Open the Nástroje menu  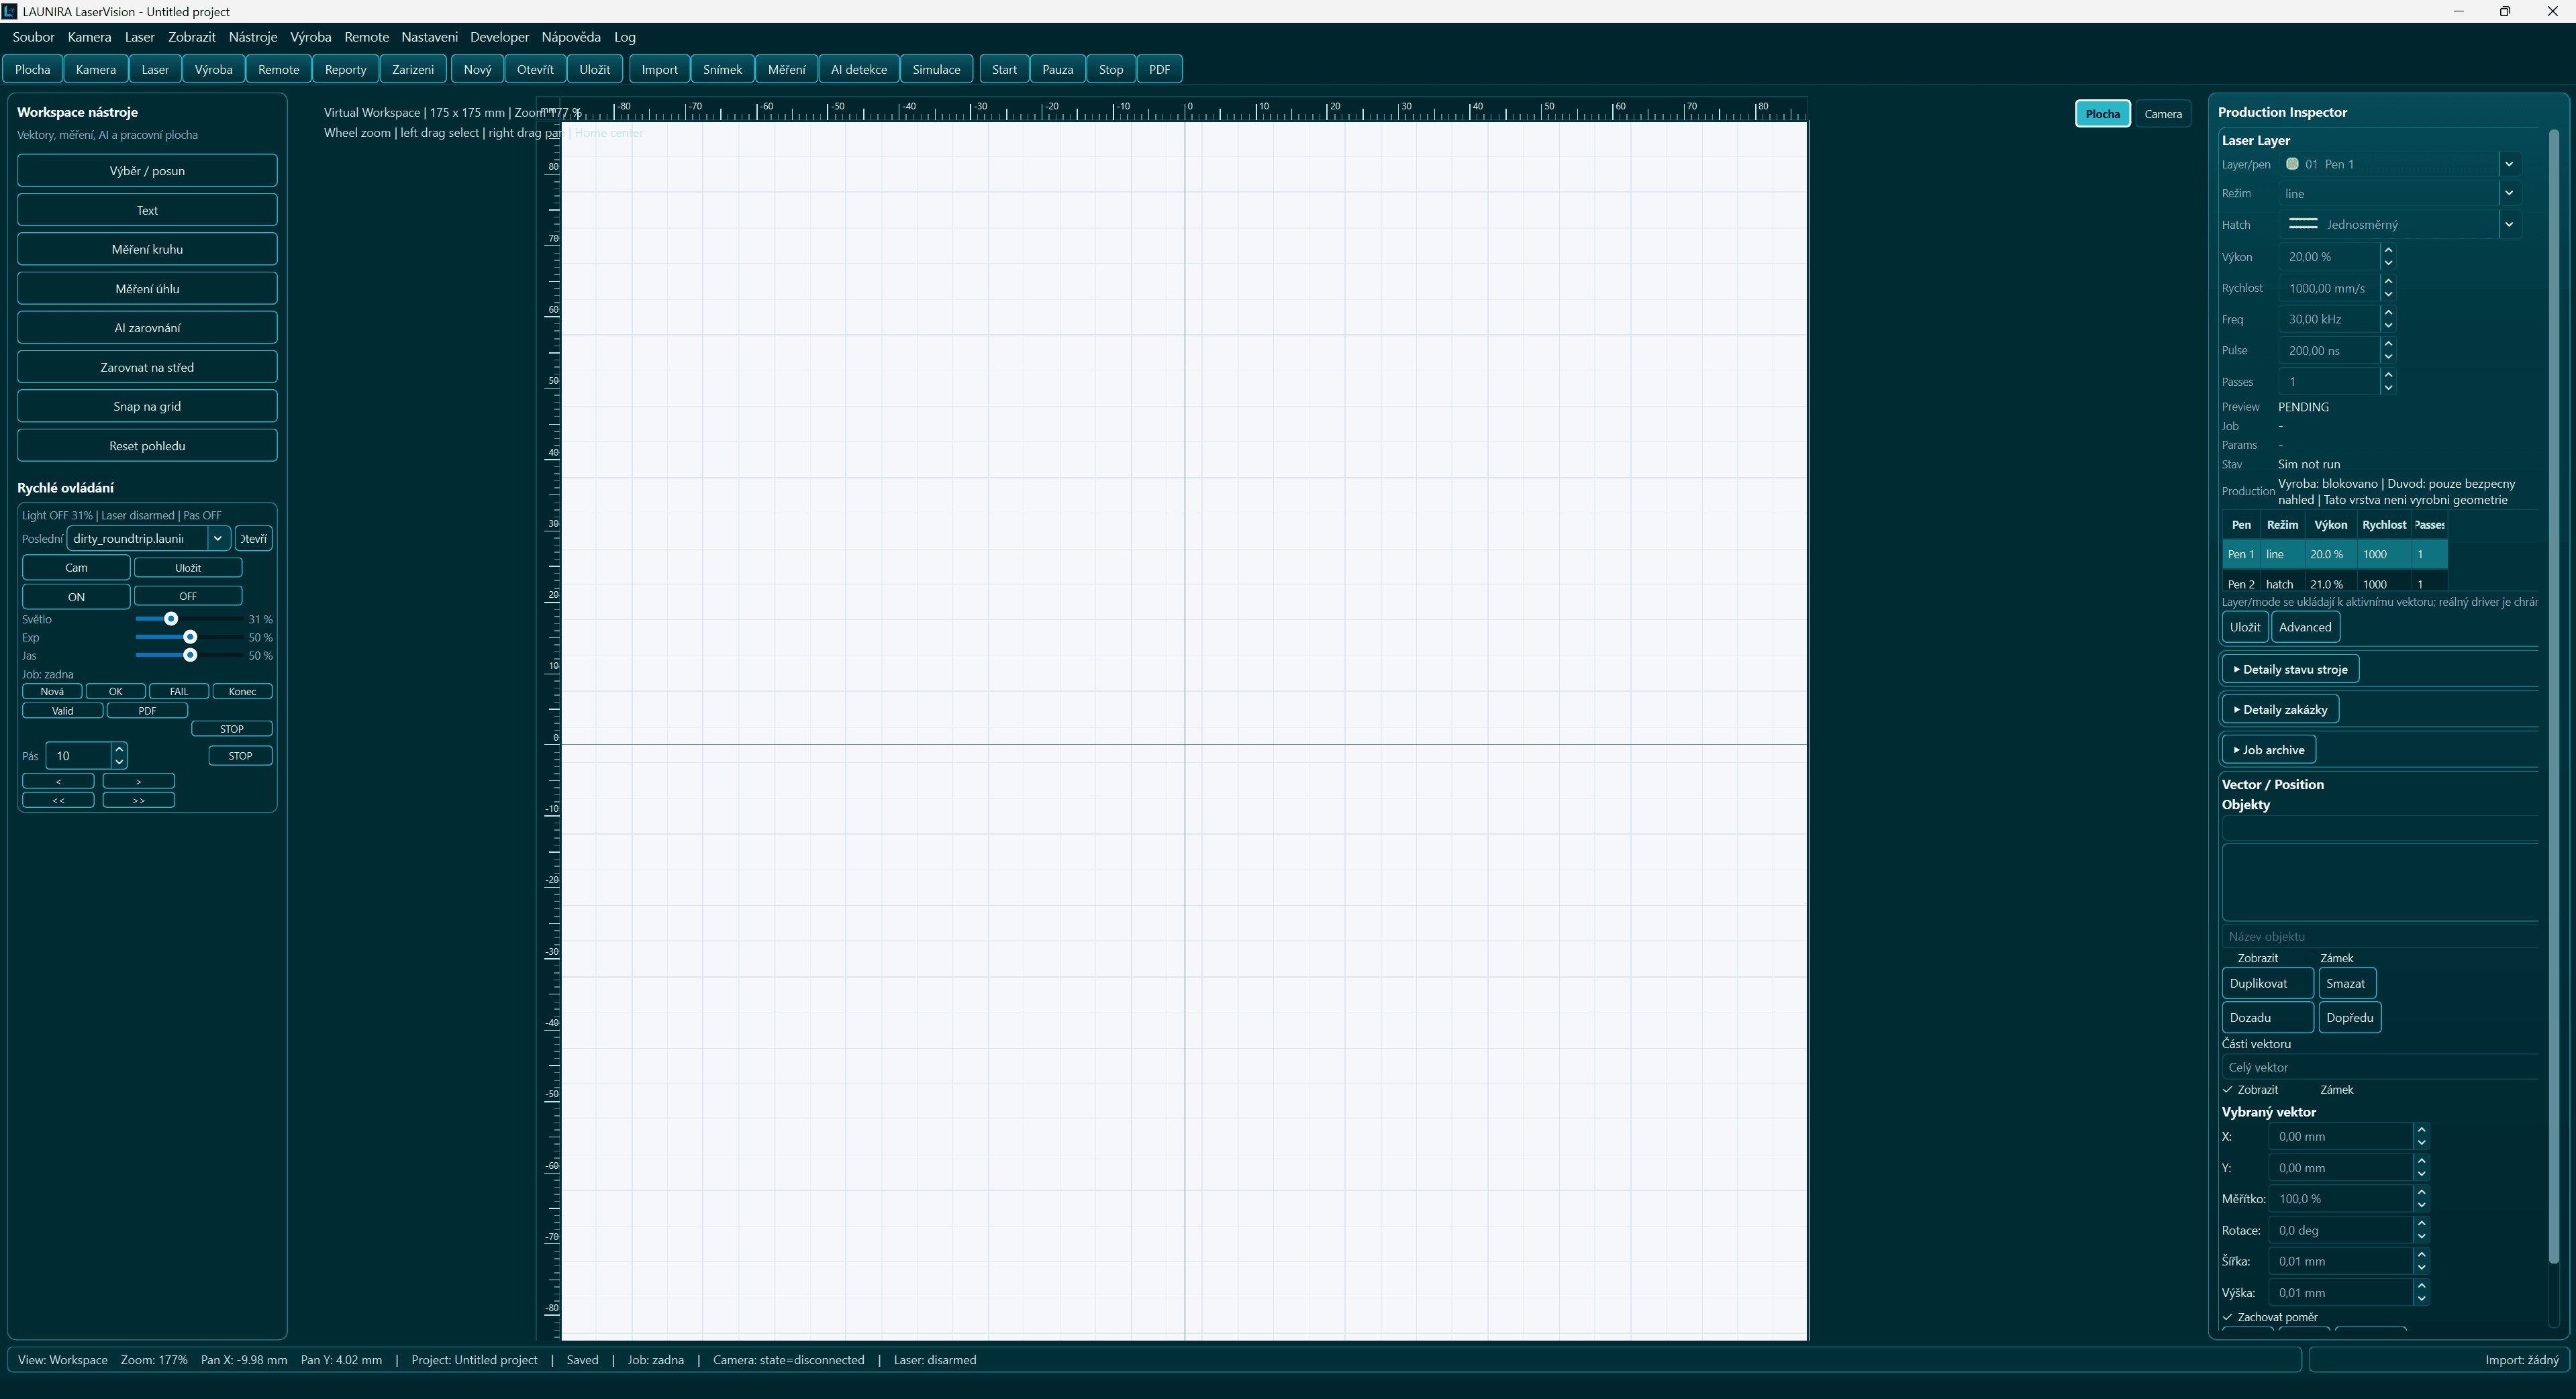click(253, 37)
